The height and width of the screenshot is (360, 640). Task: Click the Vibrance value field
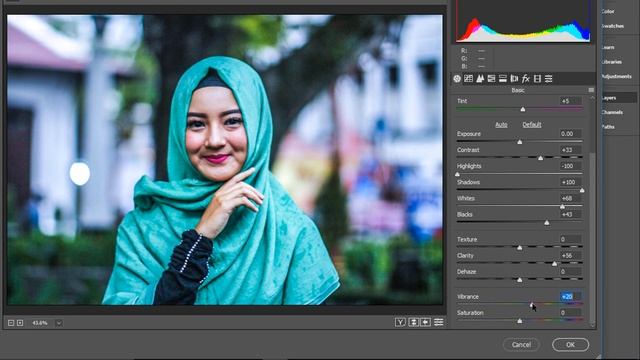[x=571, y=297]
